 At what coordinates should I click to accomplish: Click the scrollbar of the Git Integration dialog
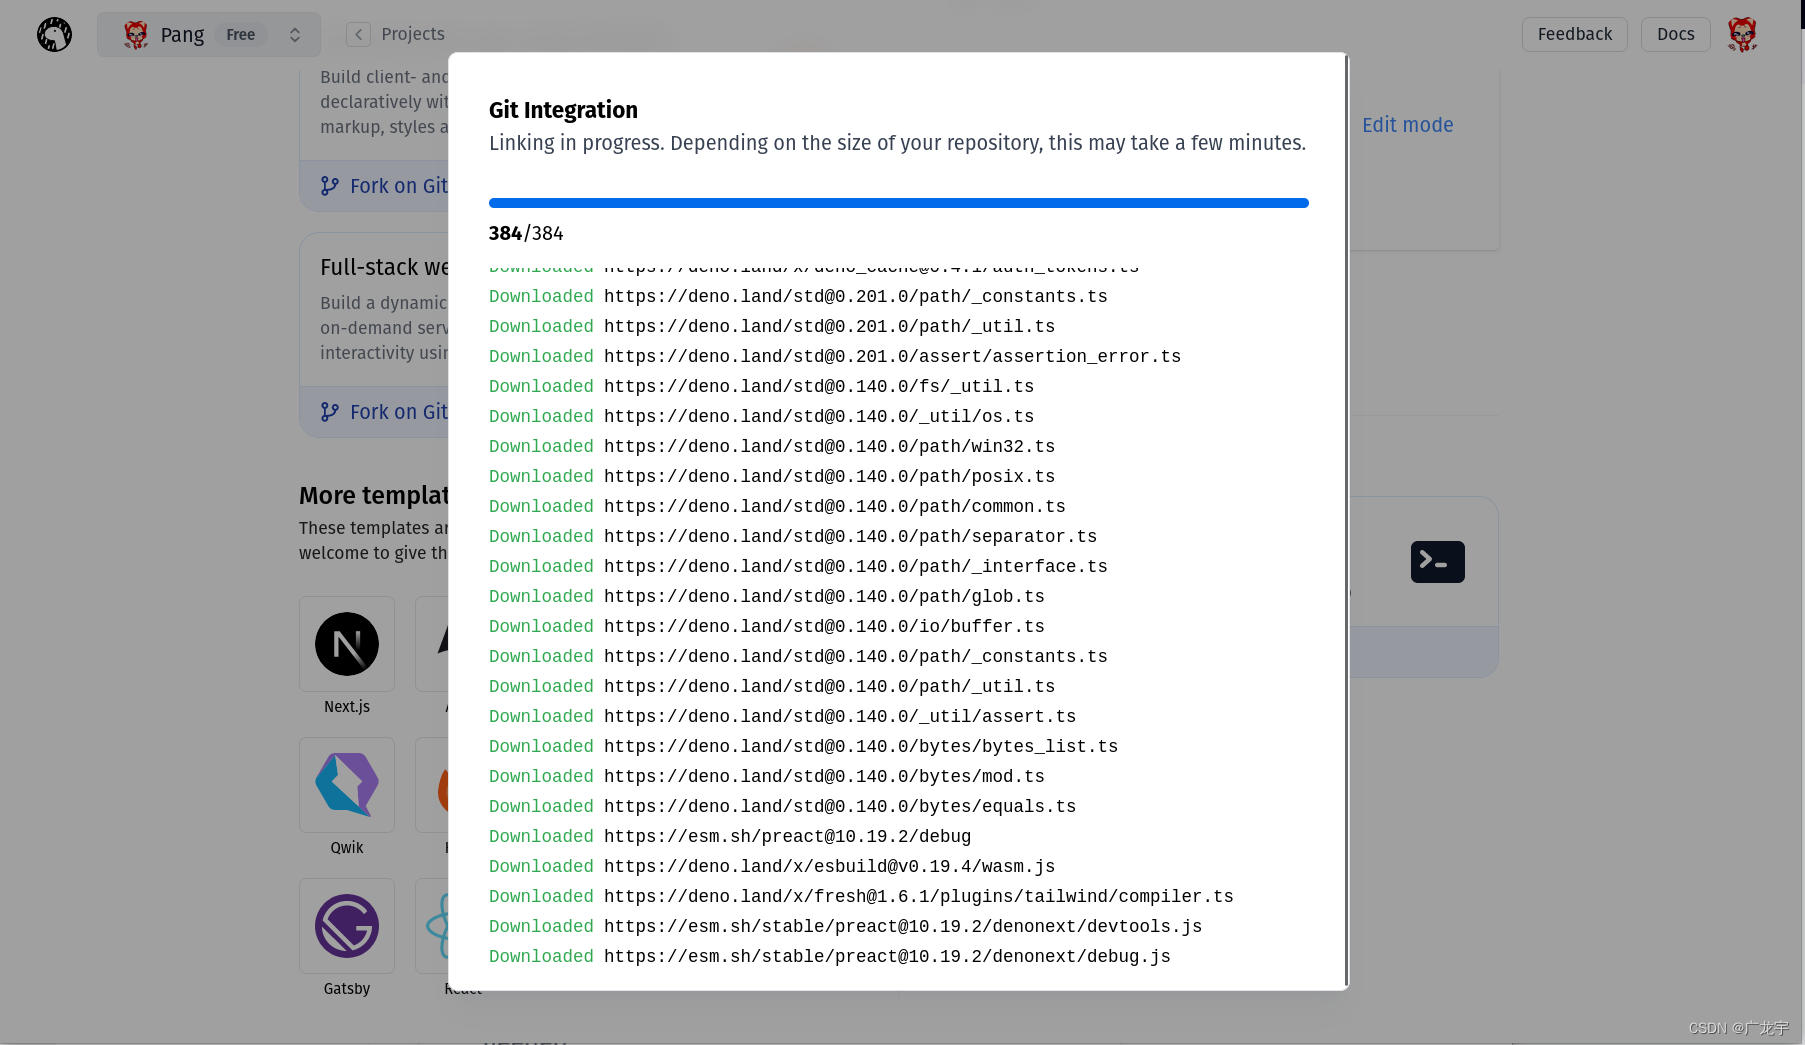[1347, 520]
